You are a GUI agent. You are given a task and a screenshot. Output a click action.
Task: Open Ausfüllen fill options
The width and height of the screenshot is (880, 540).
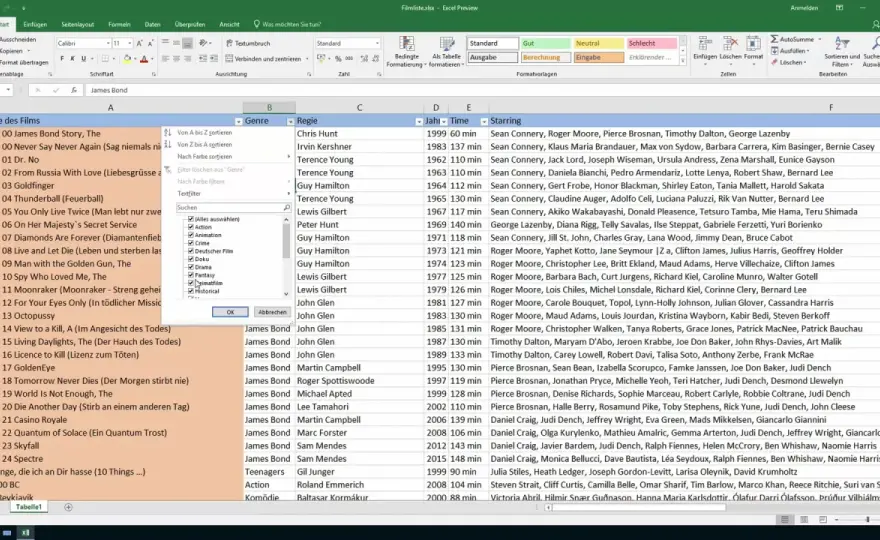(790, 51)
